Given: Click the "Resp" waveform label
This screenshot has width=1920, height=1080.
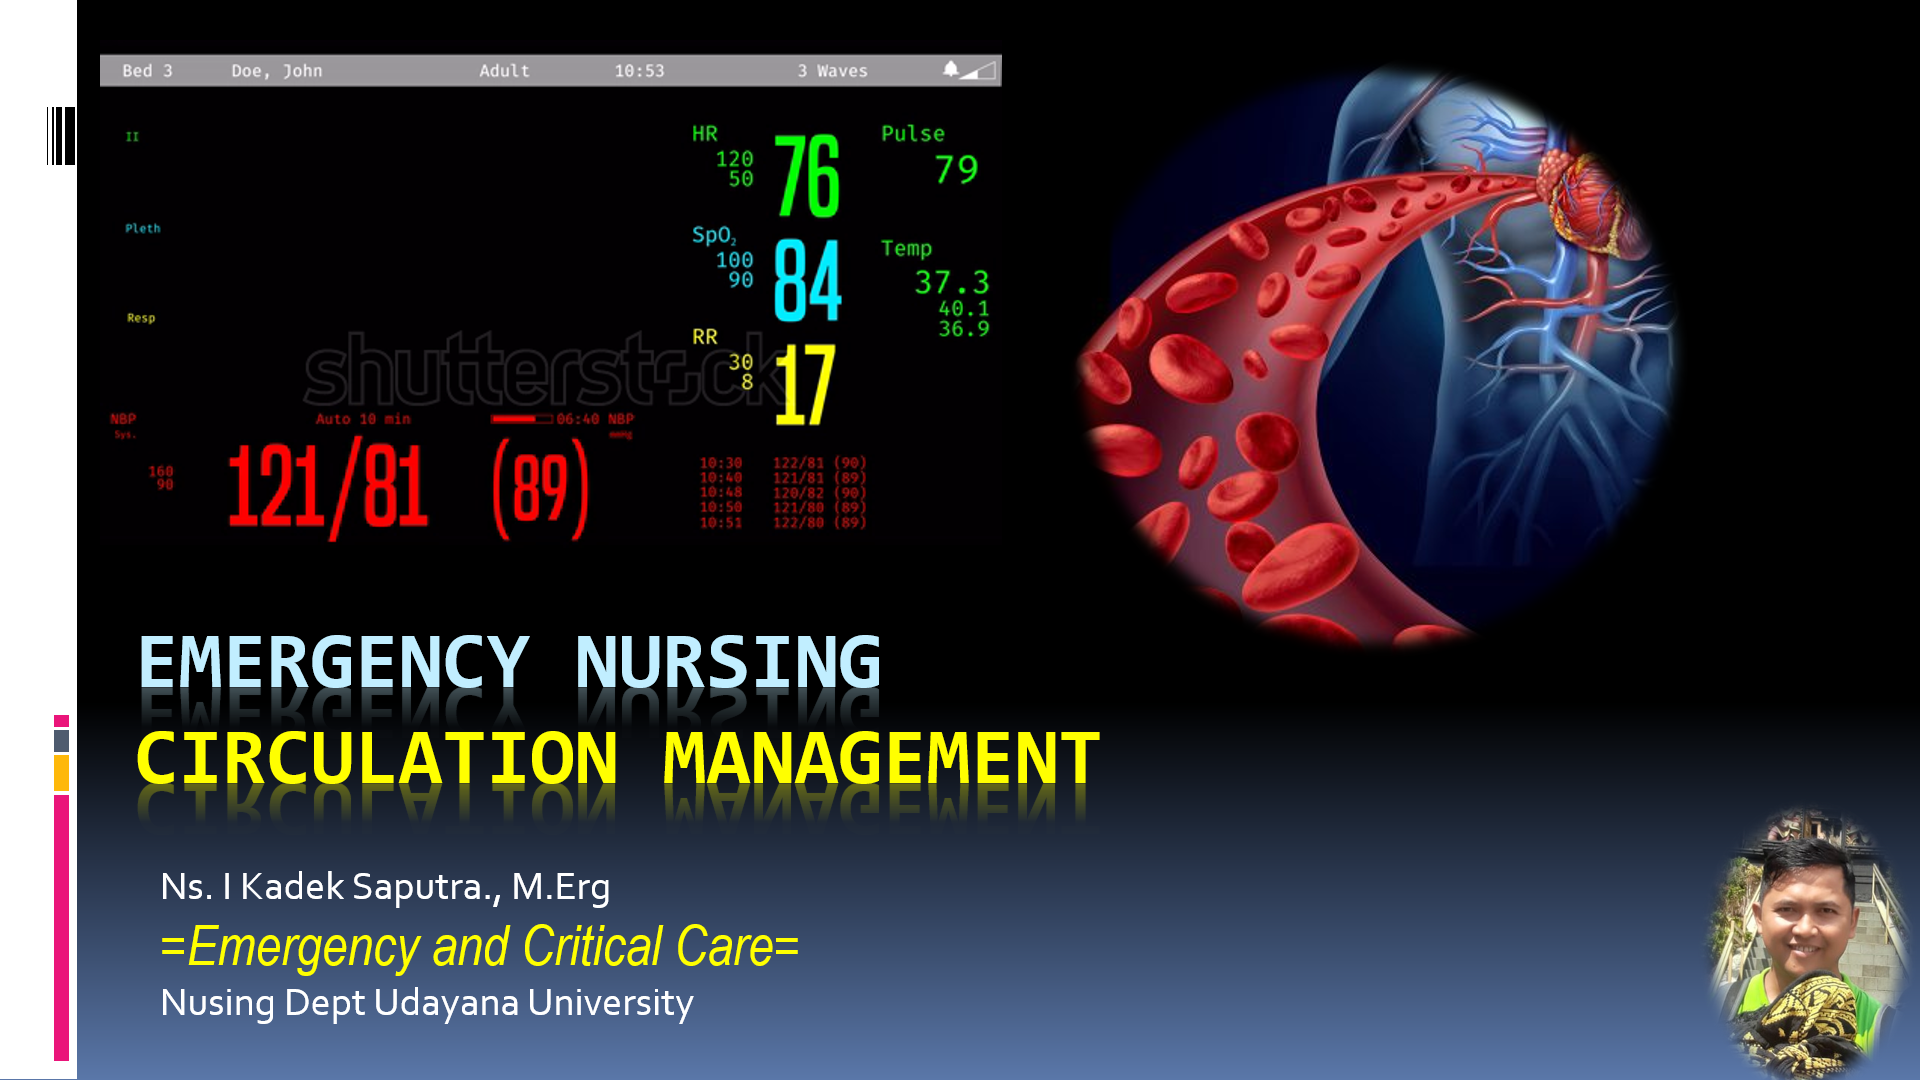Looking at the screenshot, I should pyautogui.click(x=141, y=318).
